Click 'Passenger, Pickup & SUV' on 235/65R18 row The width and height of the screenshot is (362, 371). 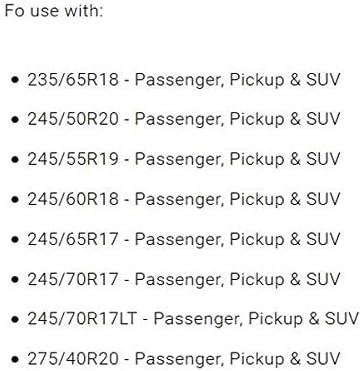237,80
